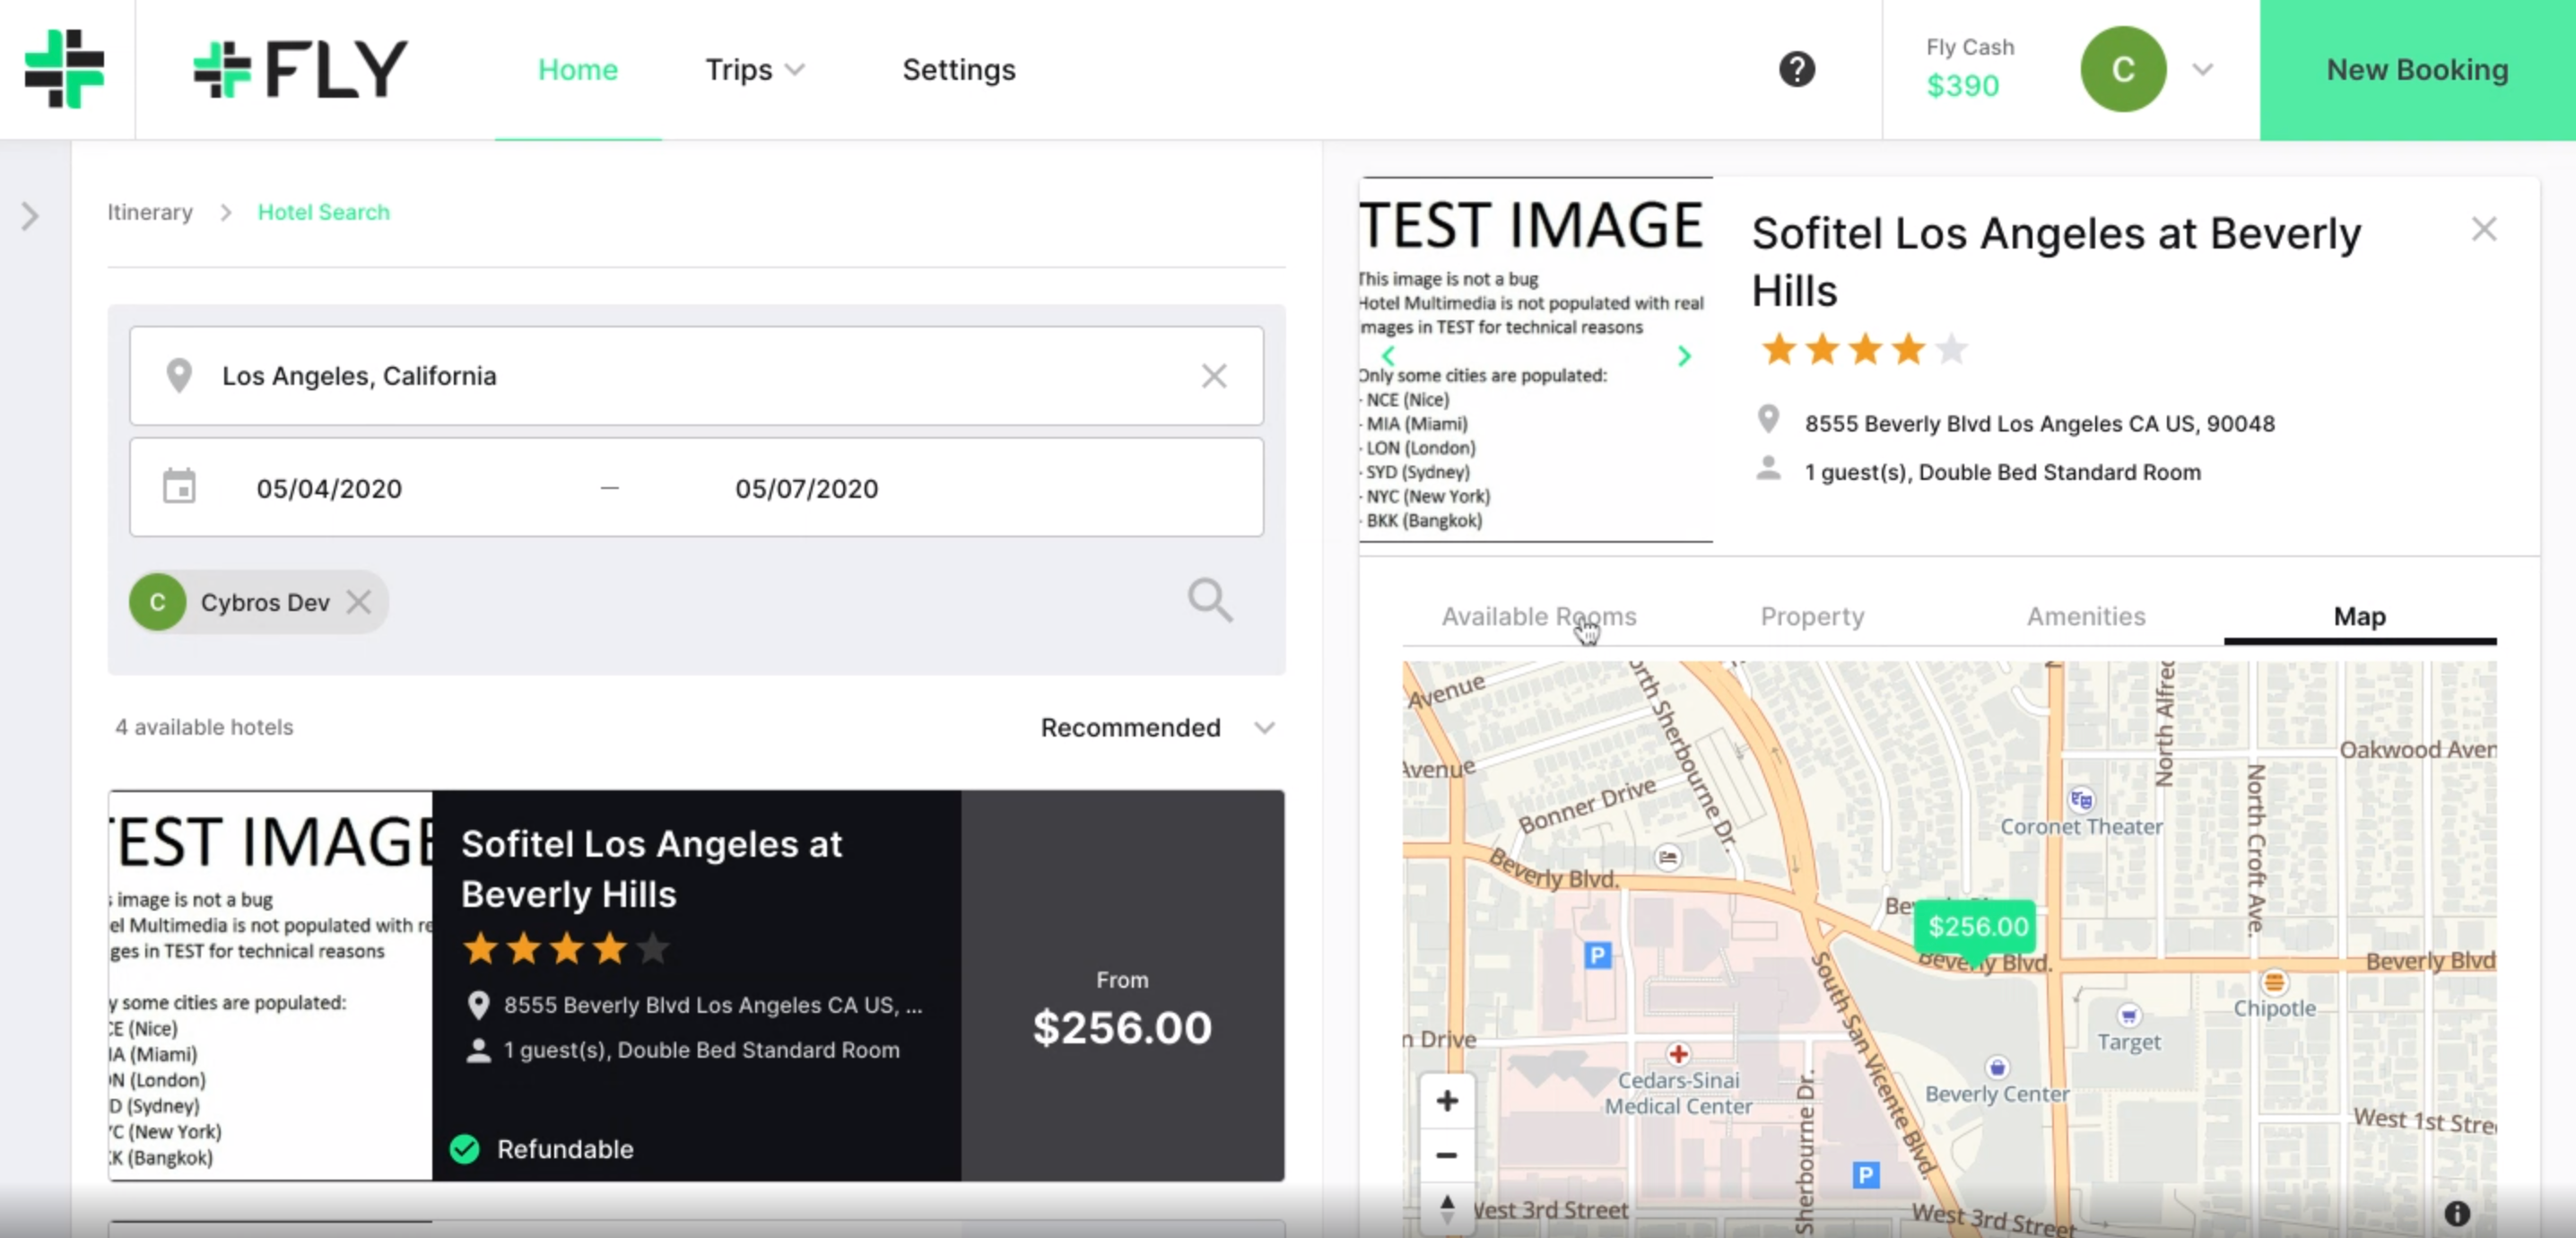Close the Sofitel hotel details panel
The width and height of the screenshot is (2576, 1238).
2484,230
